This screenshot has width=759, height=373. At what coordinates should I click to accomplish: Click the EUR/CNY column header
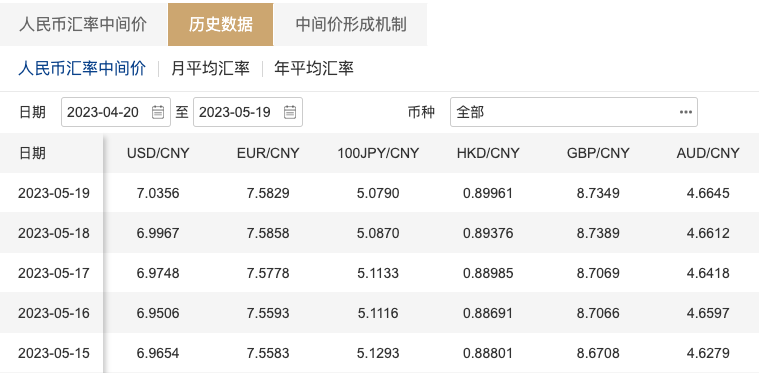(268, 153)
